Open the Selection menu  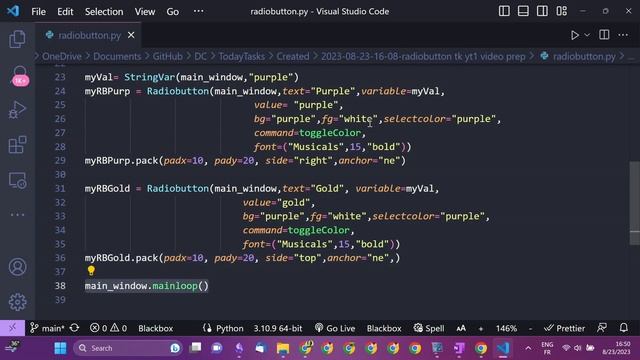(104, 11)
